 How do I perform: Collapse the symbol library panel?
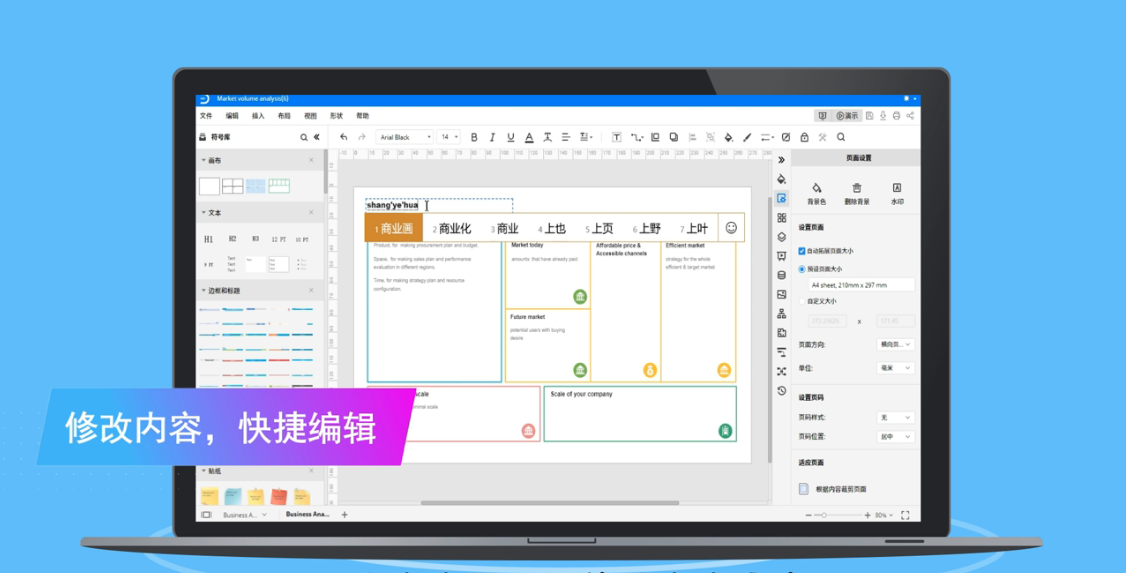317,137
